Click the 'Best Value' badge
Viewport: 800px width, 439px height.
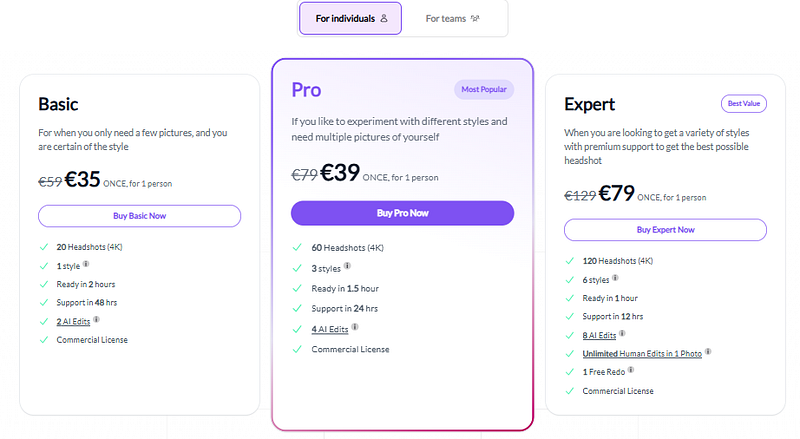(743, 103)
